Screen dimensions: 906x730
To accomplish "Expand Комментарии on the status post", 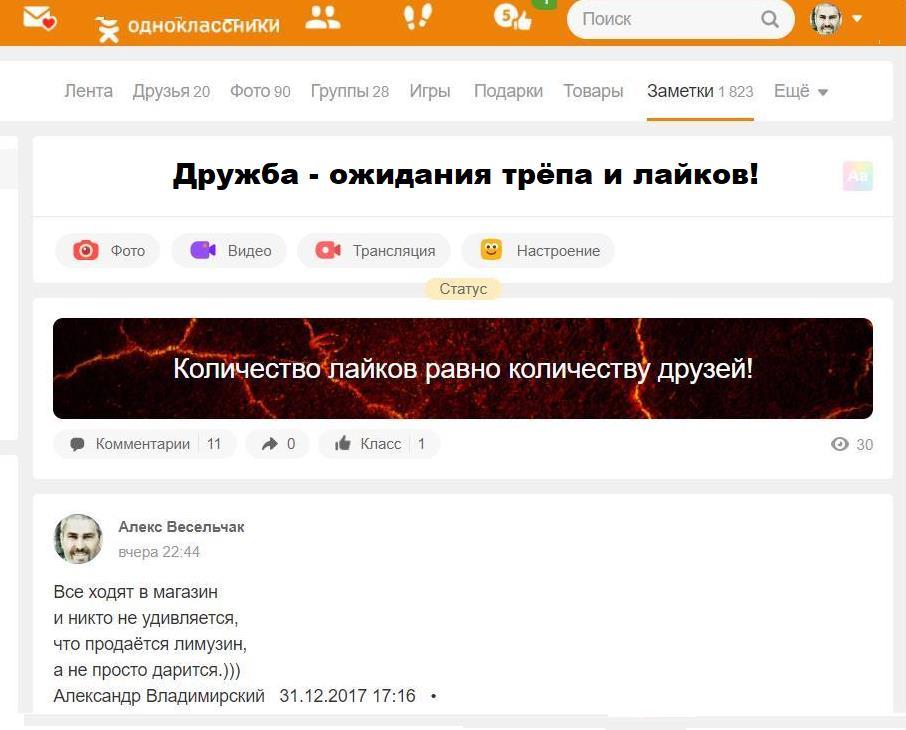I will [x=145, y=444].
